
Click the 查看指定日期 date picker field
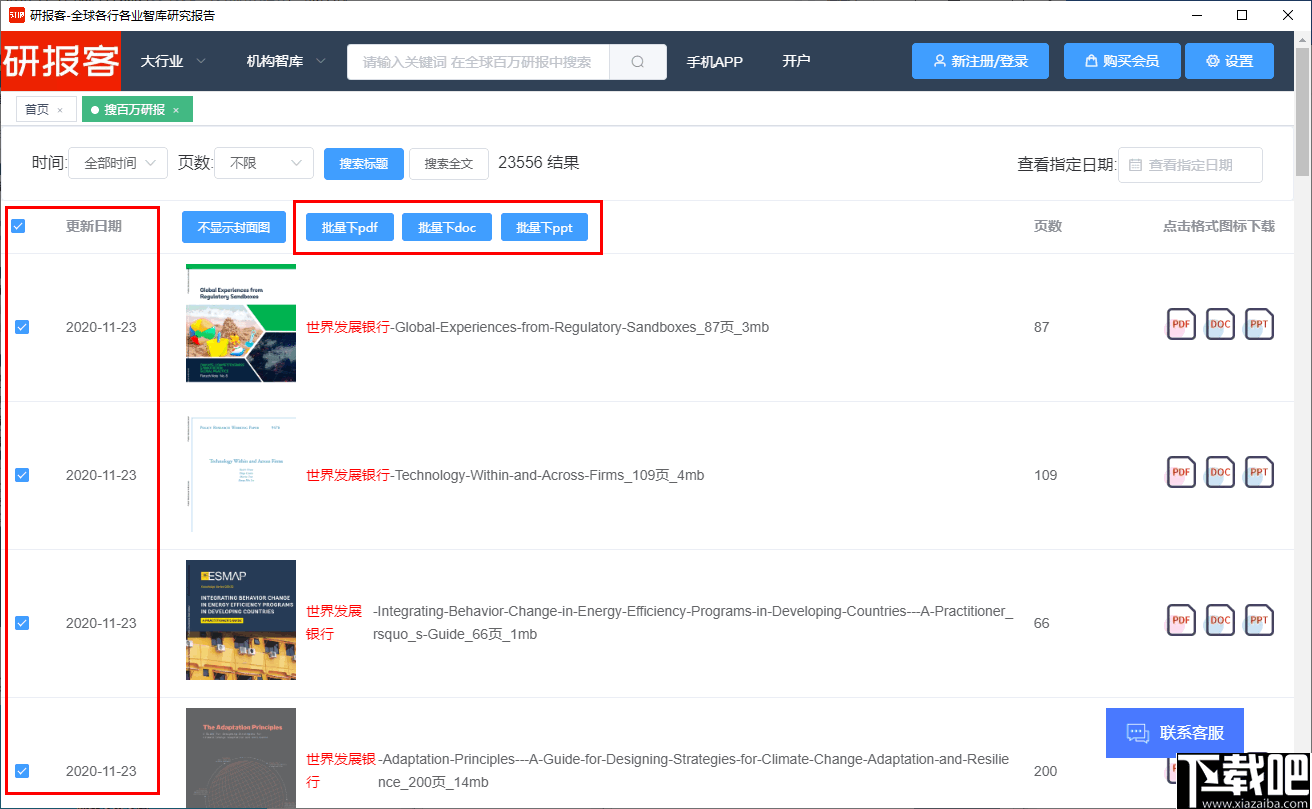click(1190, 165)
